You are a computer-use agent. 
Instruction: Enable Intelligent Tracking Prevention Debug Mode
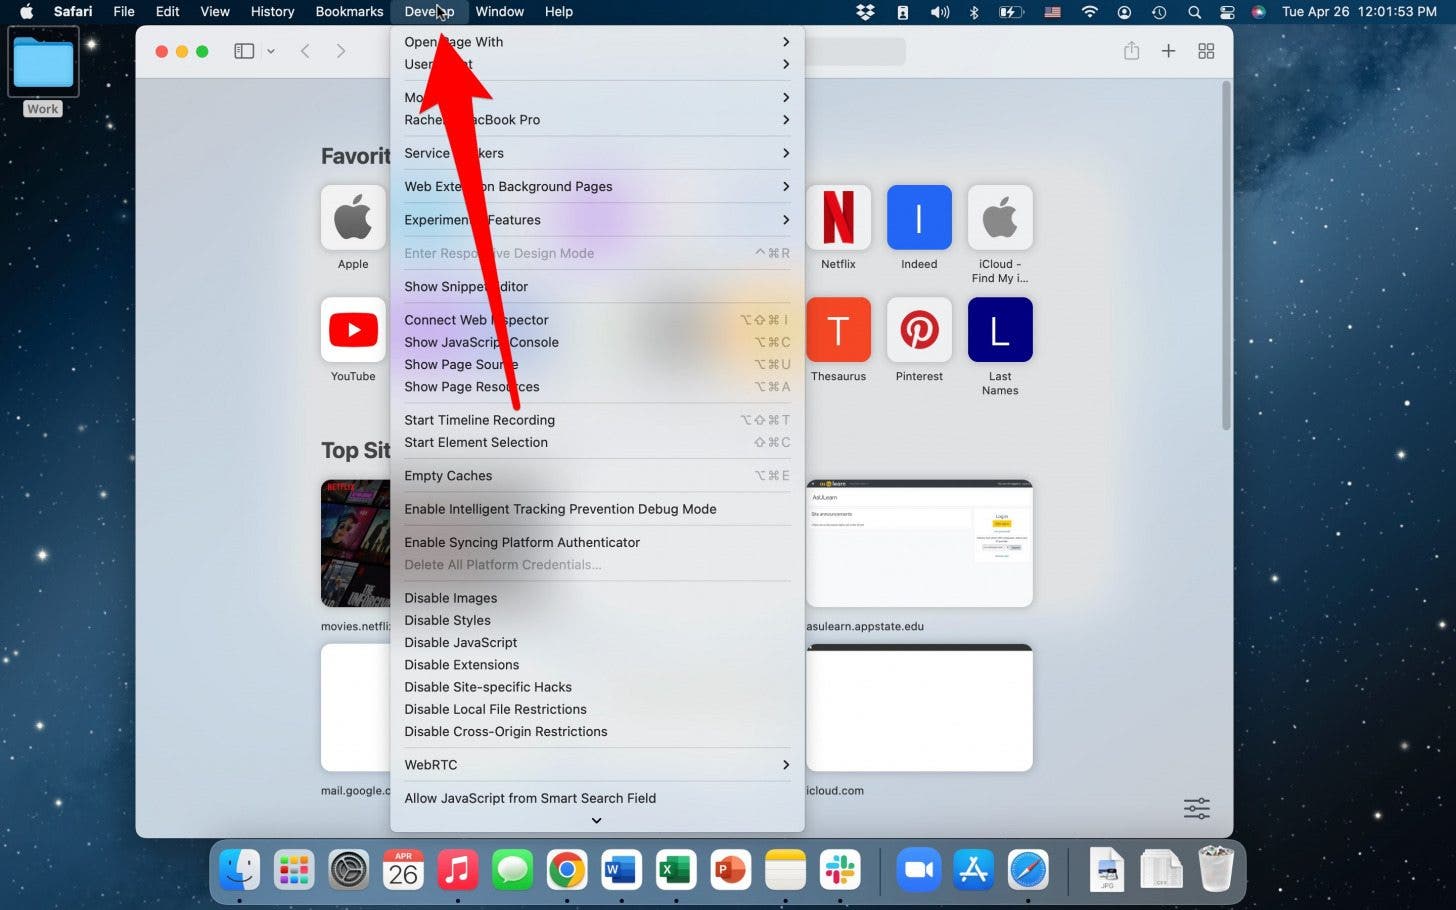(560, 509)
